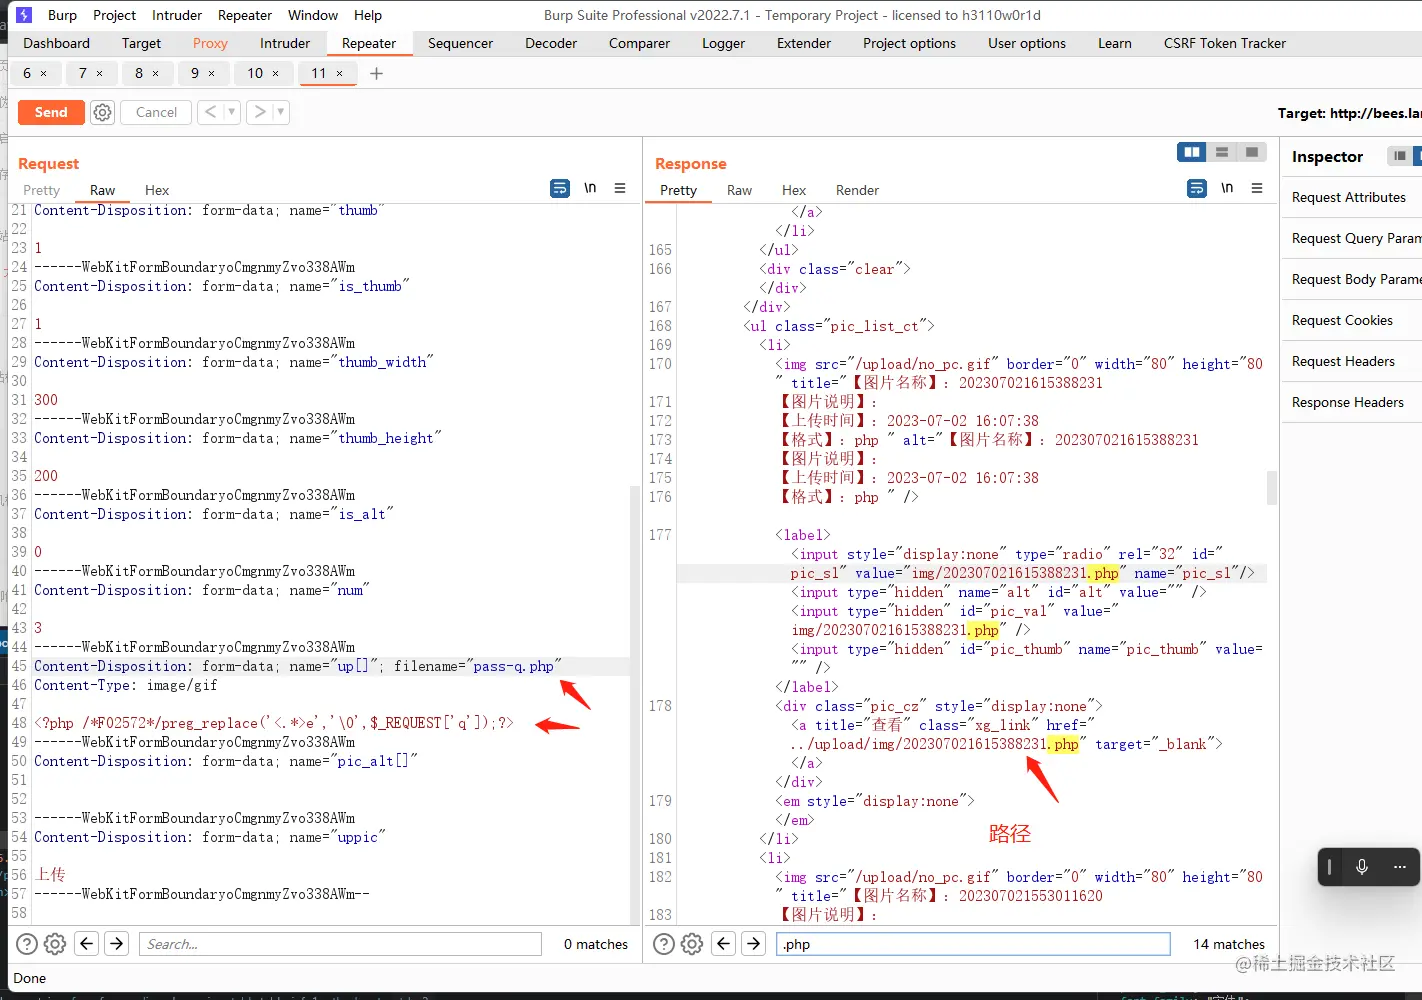Open the Window menu

(313, 15)
